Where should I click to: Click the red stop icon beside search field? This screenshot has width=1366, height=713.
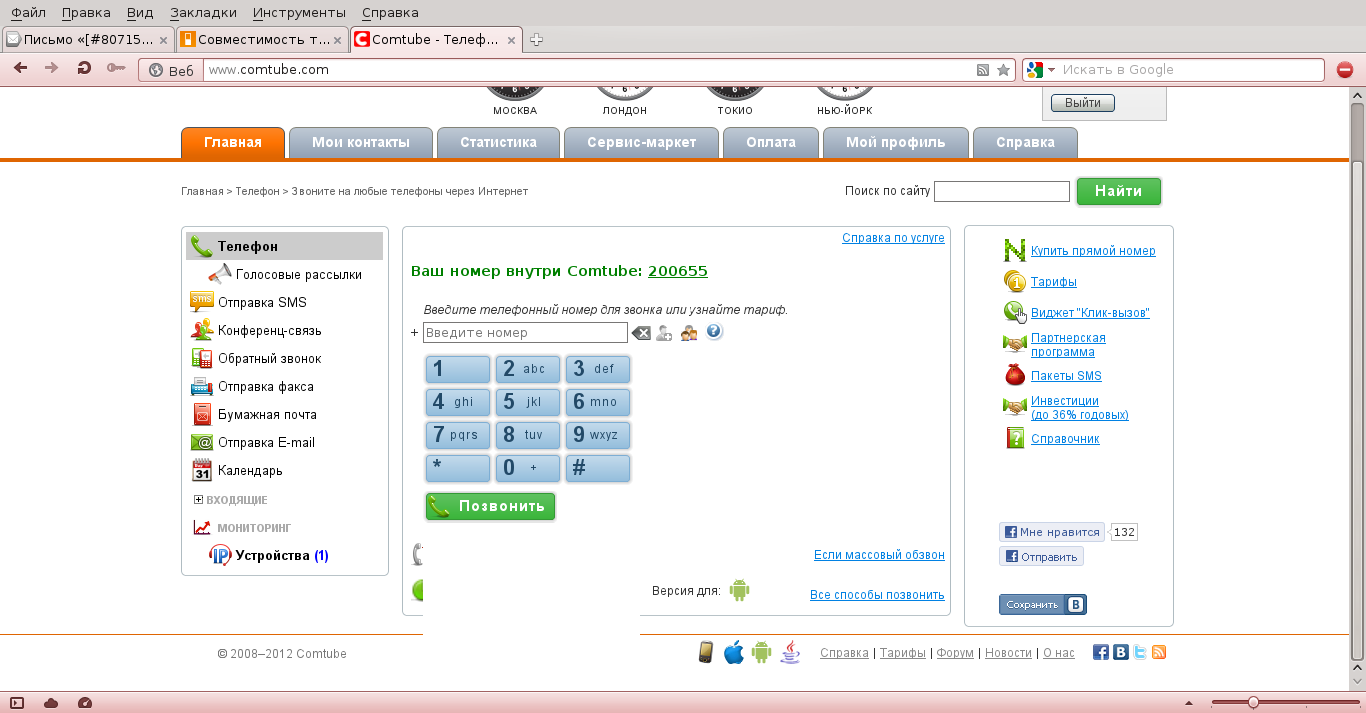coord(1345,70)
